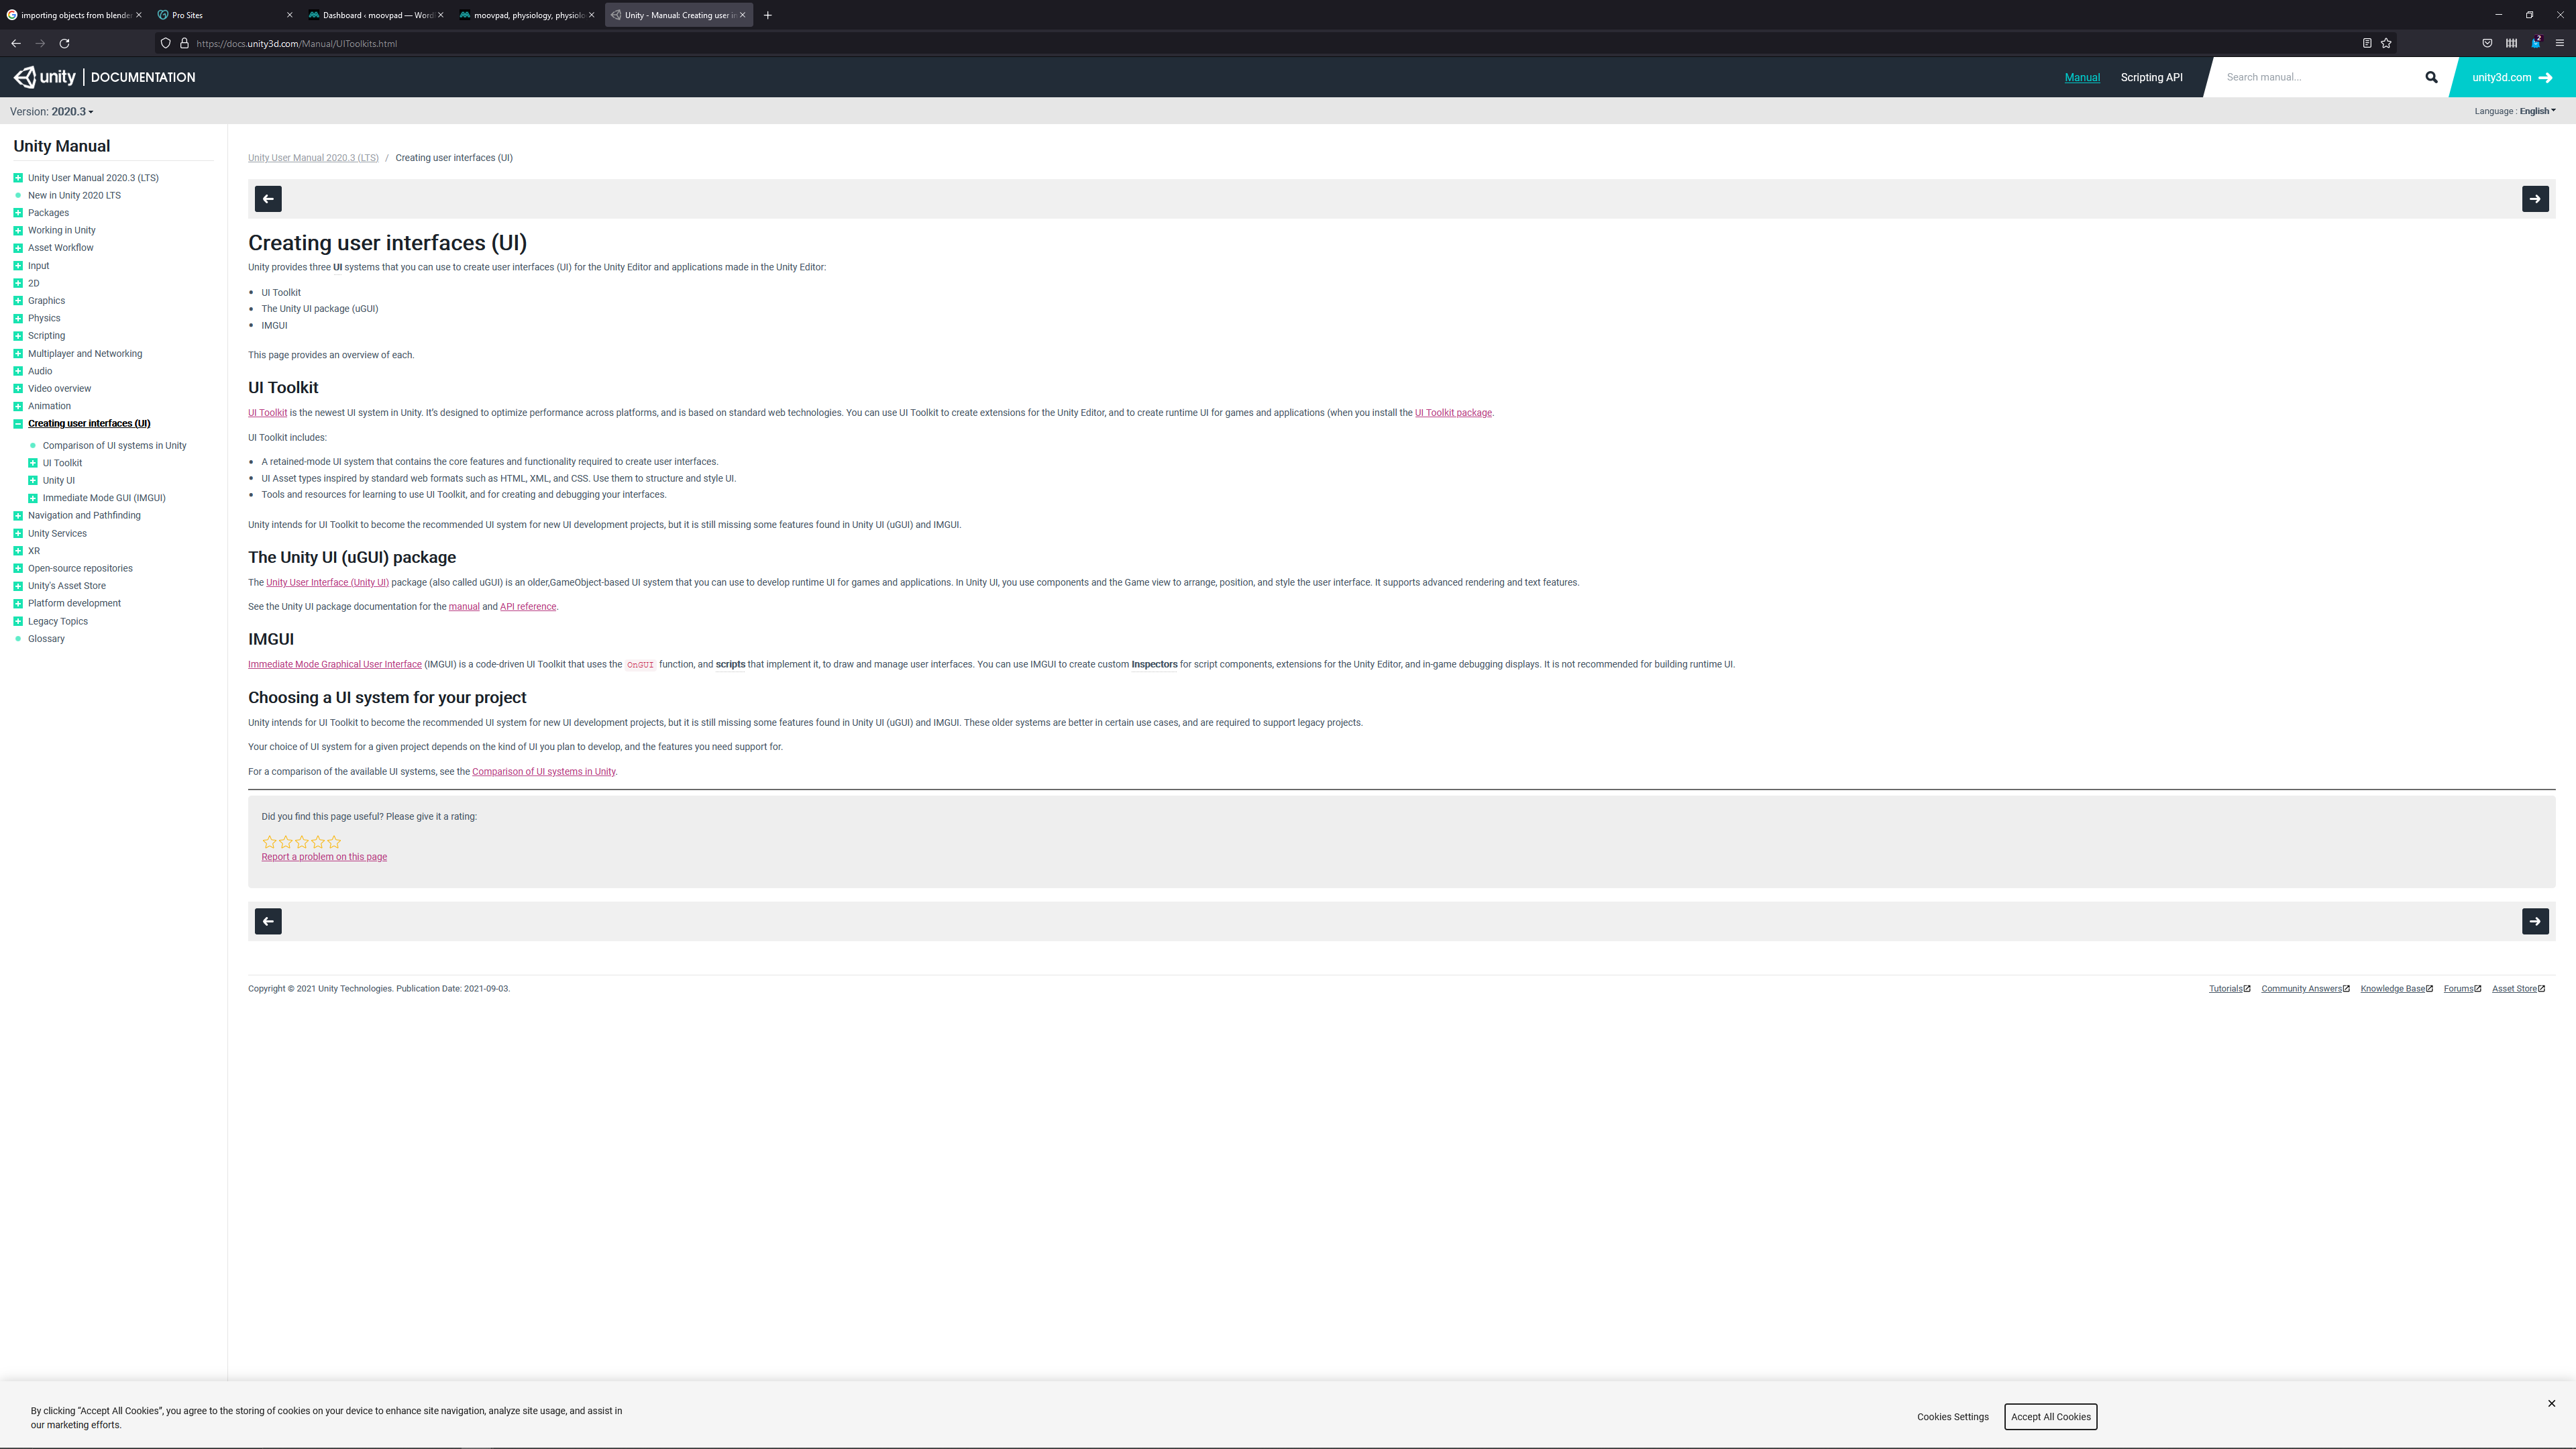Switch to the Scripting API header tab

[x=2151, y=77]
